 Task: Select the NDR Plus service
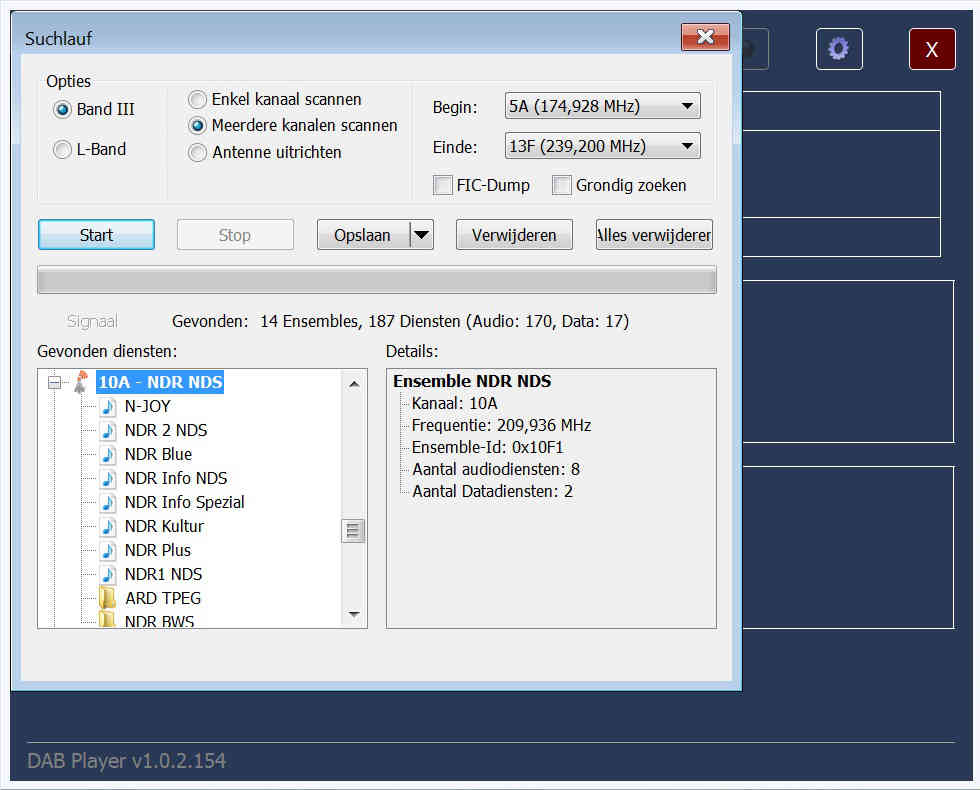click(158, 550)
